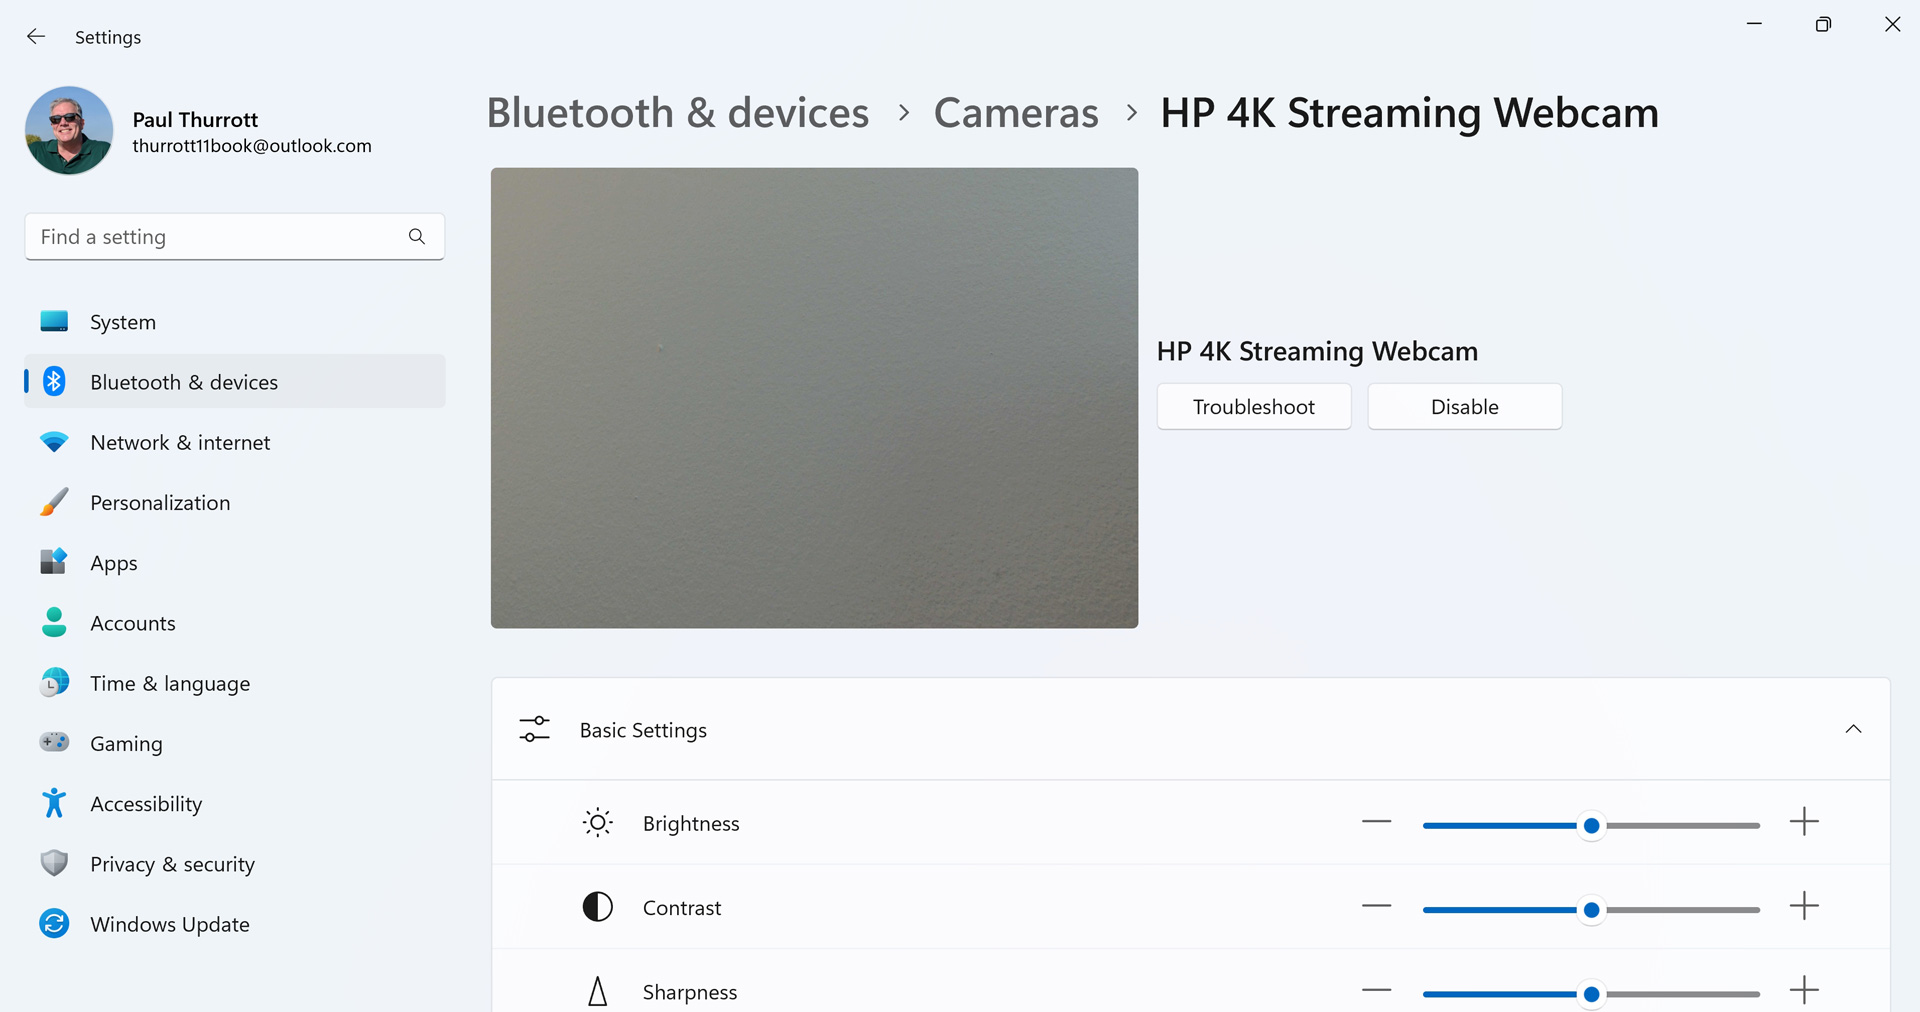Decrease Sharpness with minus button
The width and height of the screenshot is (1920, 1012).
pyautogui.click(x=1377, y=990)
